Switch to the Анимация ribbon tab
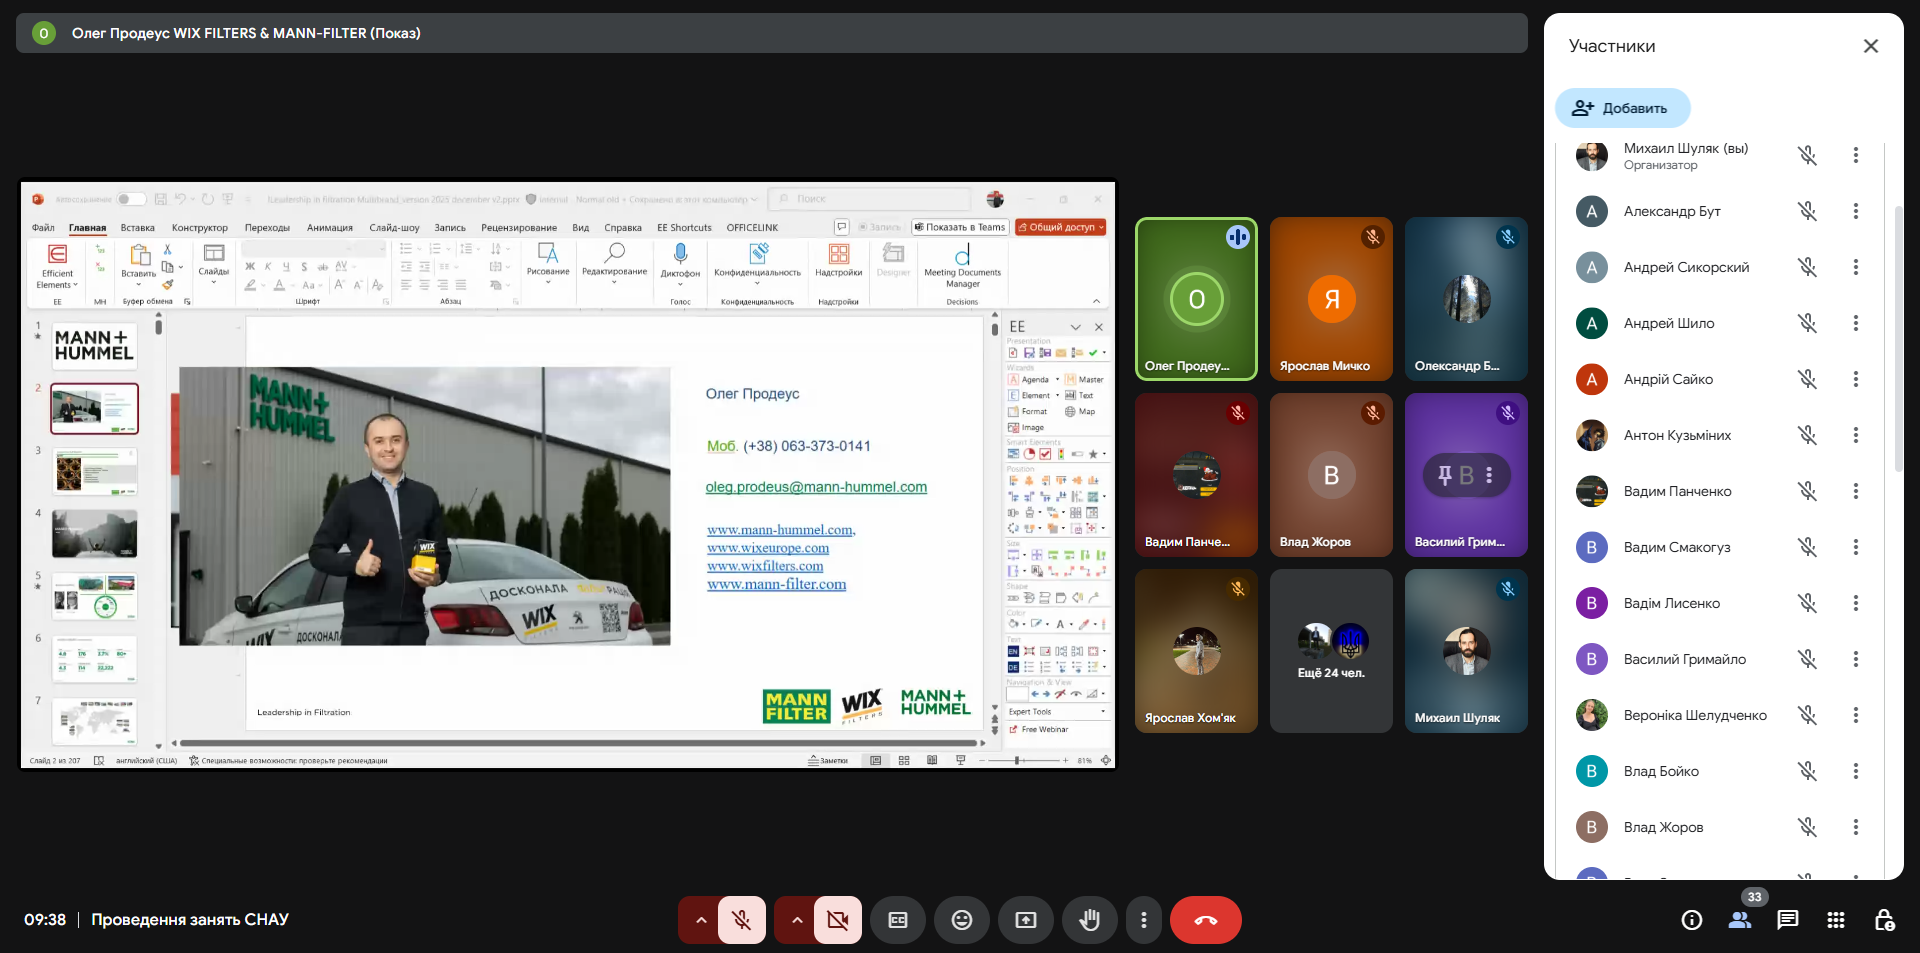This screenshot has height=953, width=1920. click(x=330, y=228)
